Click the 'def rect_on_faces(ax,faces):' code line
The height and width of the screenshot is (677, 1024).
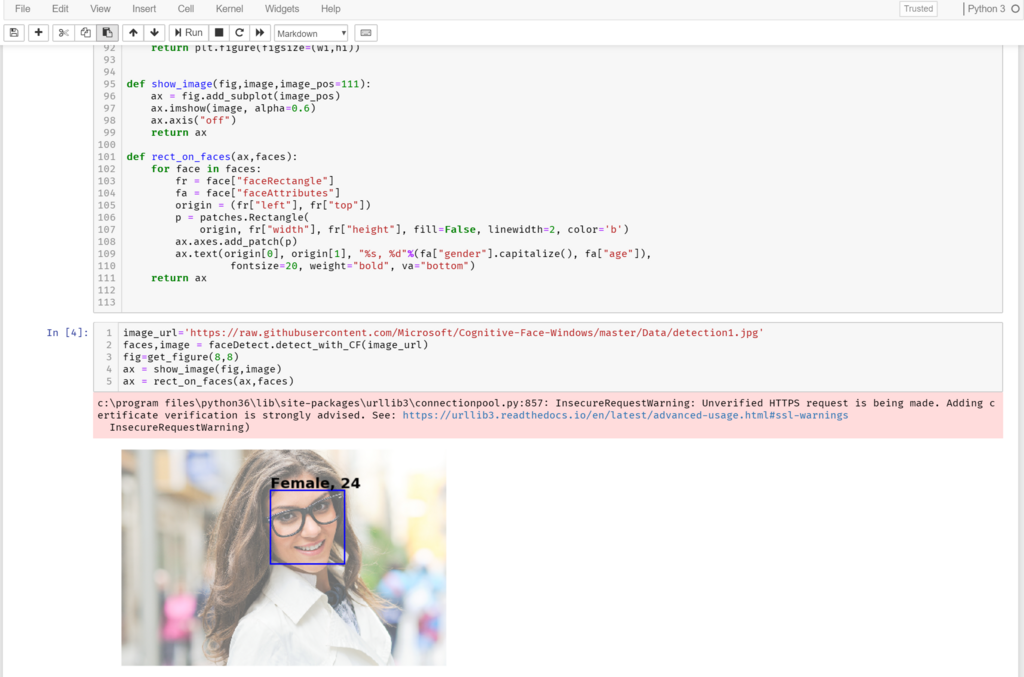tap(212, 157)
